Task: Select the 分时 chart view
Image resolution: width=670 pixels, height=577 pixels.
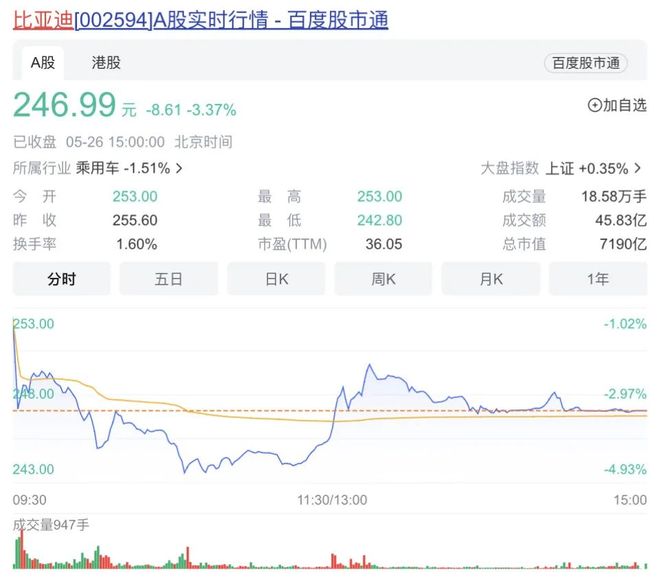Action: (62, 279)
